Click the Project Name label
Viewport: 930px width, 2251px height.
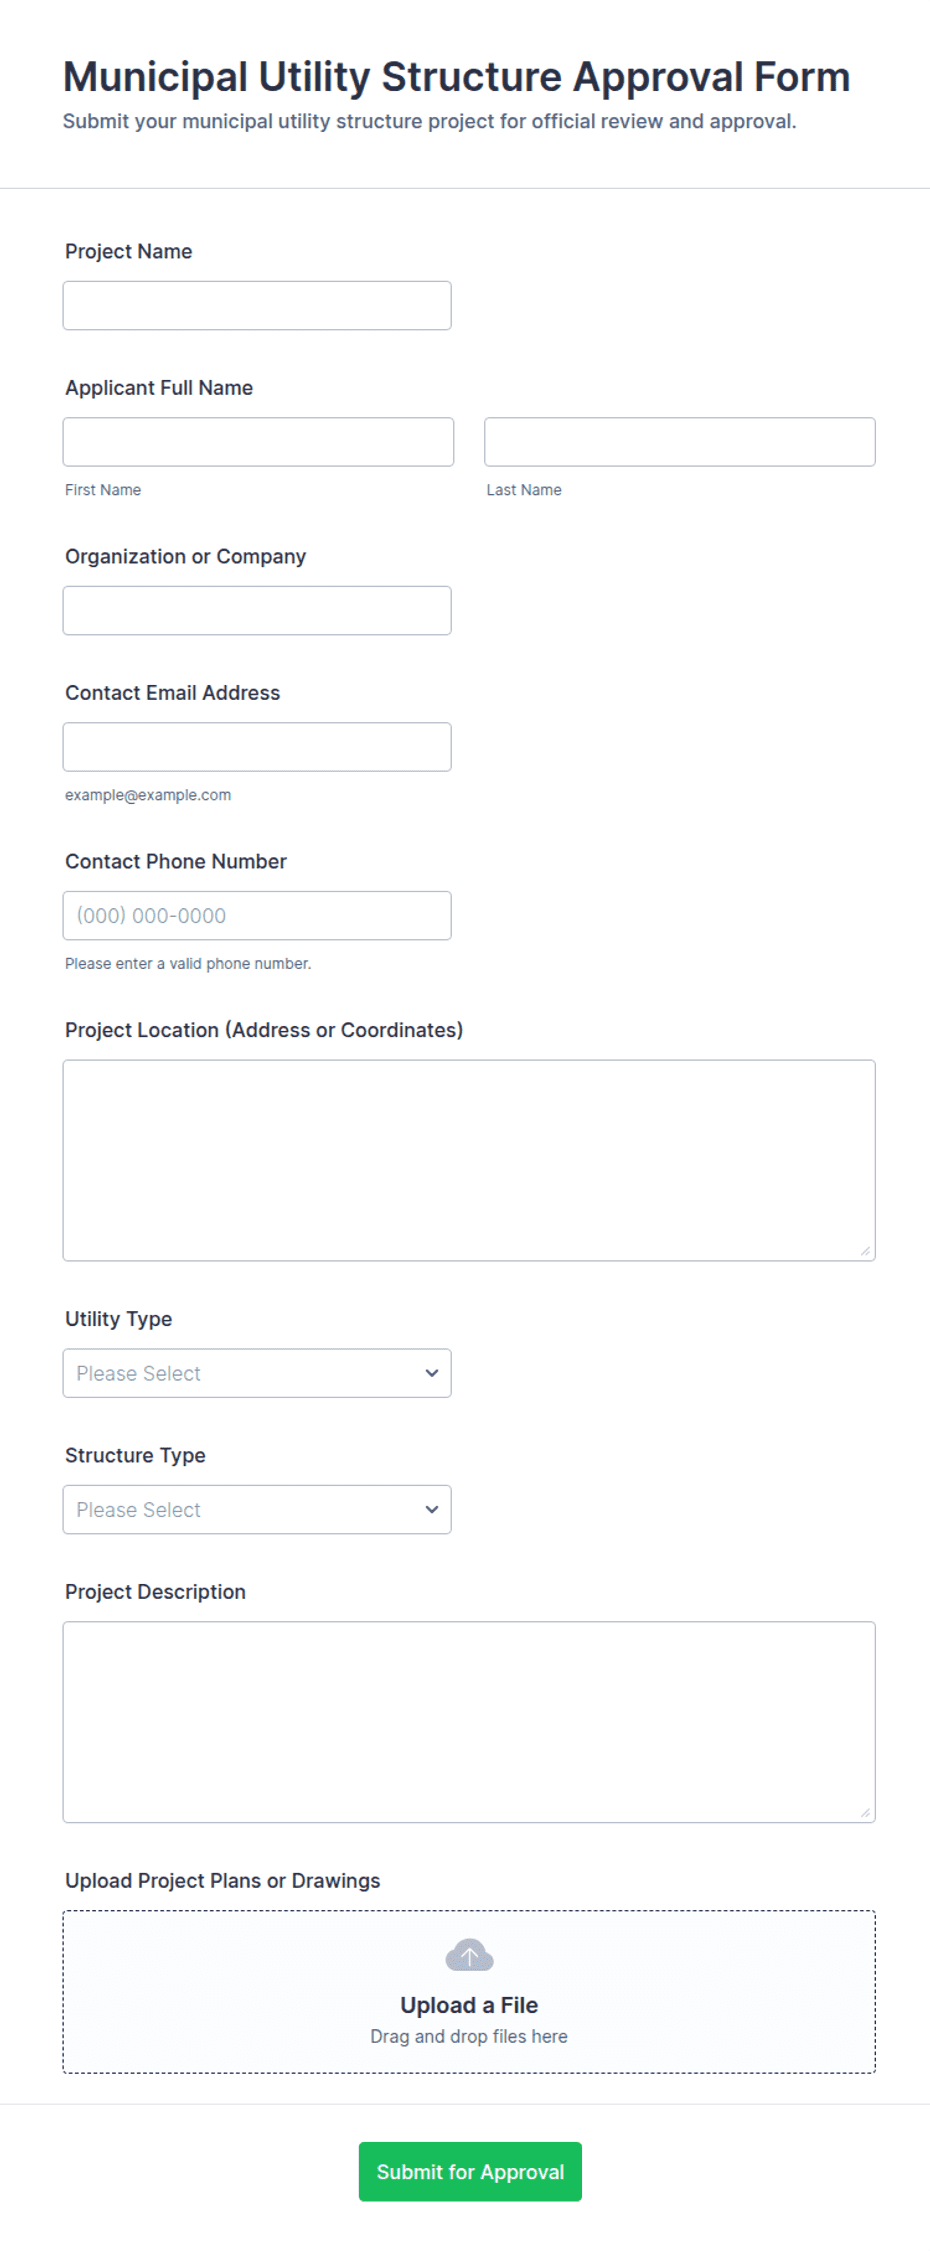(129, 251)
